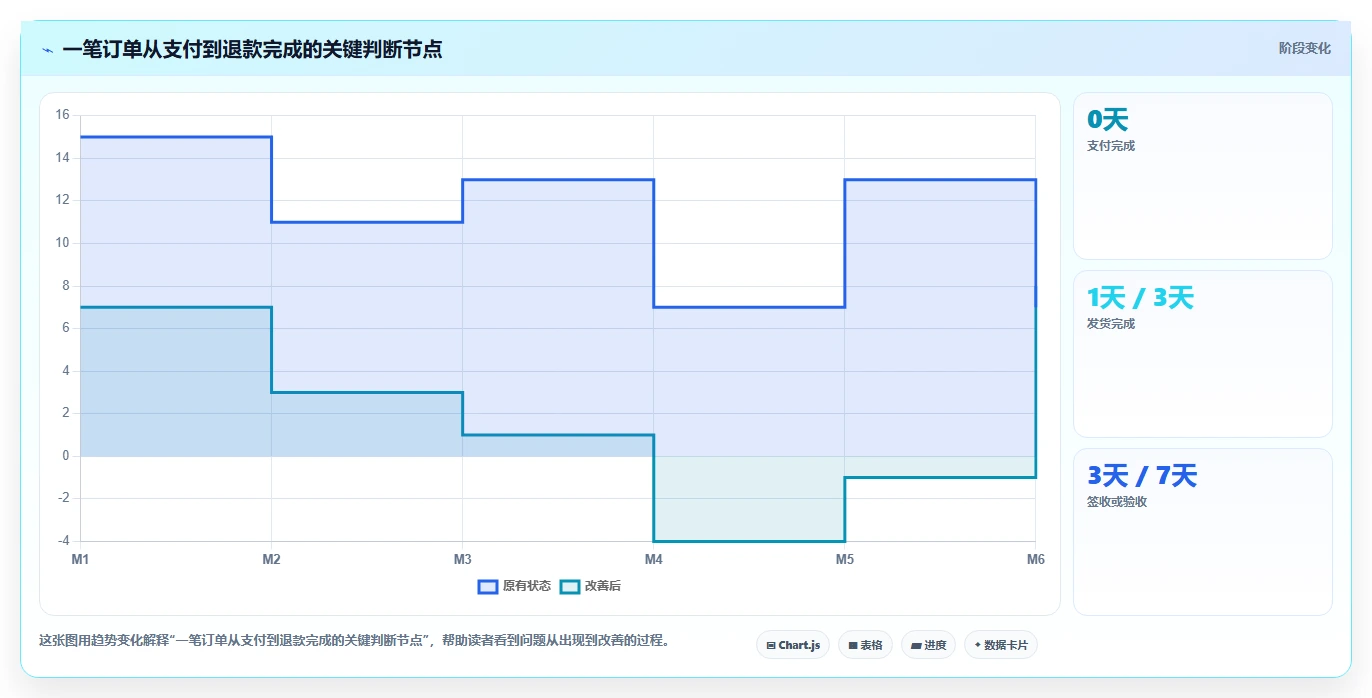Click the 进度 tag

(x=928, y=645)
